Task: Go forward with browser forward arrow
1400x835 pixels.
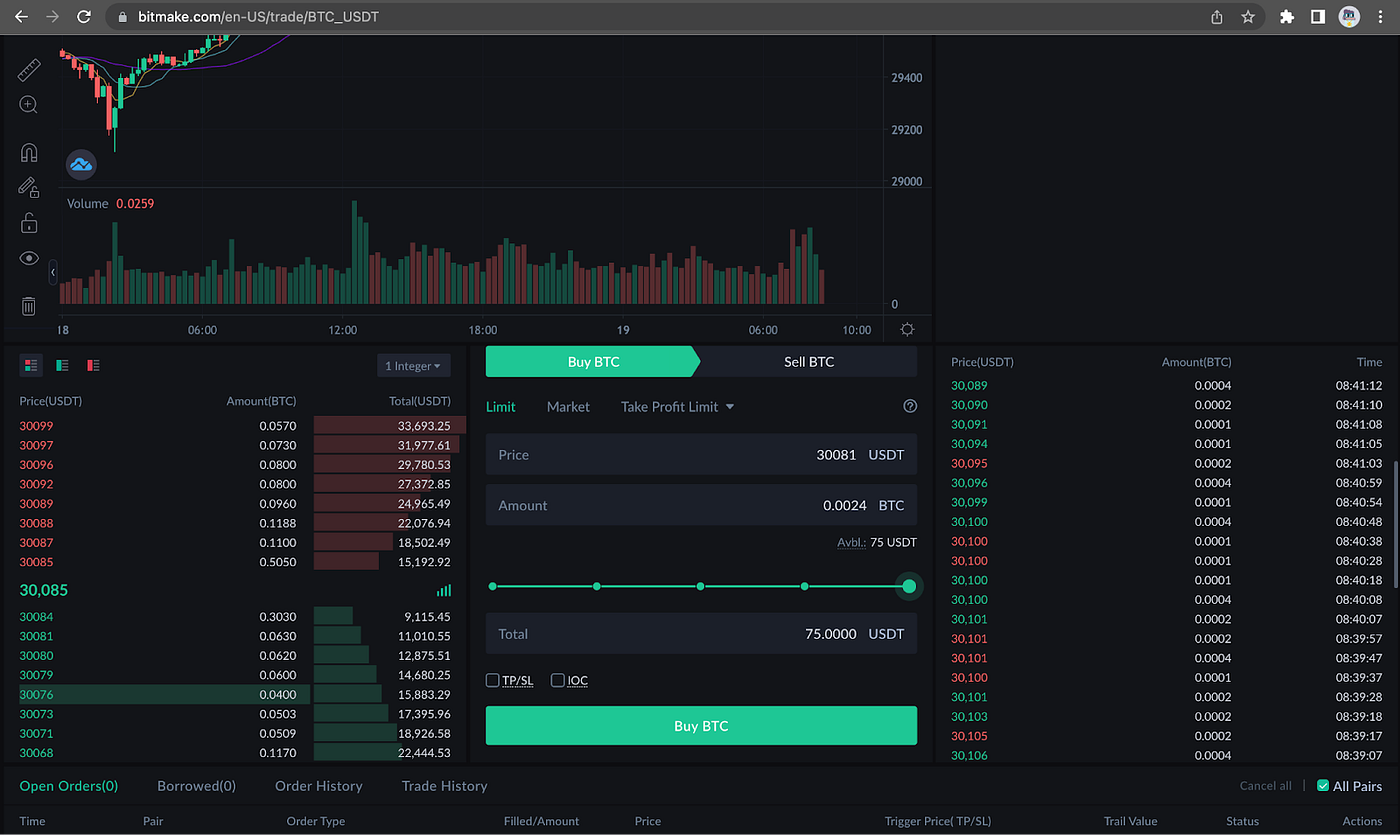Action: [53, 17]
